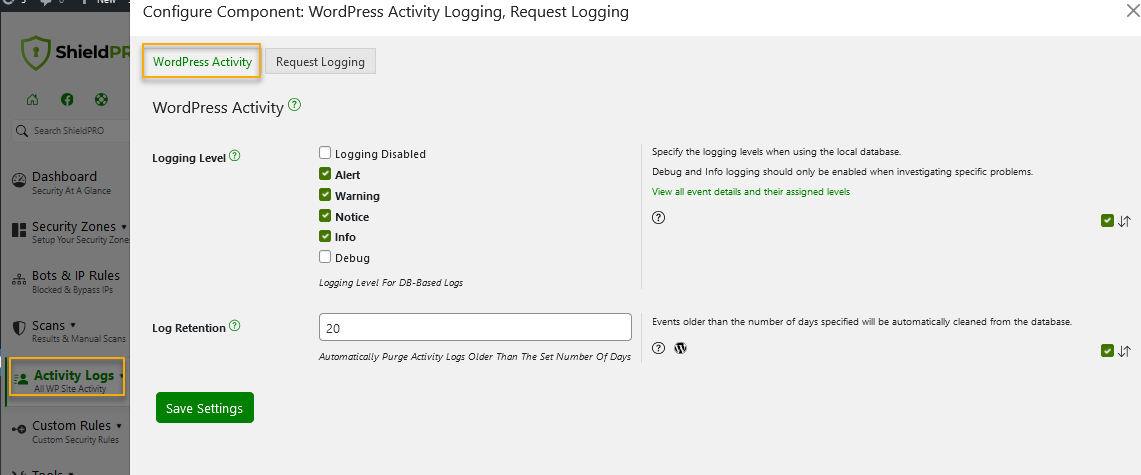Open the view all event details link
1141x475 pixels.
[750, 192]
